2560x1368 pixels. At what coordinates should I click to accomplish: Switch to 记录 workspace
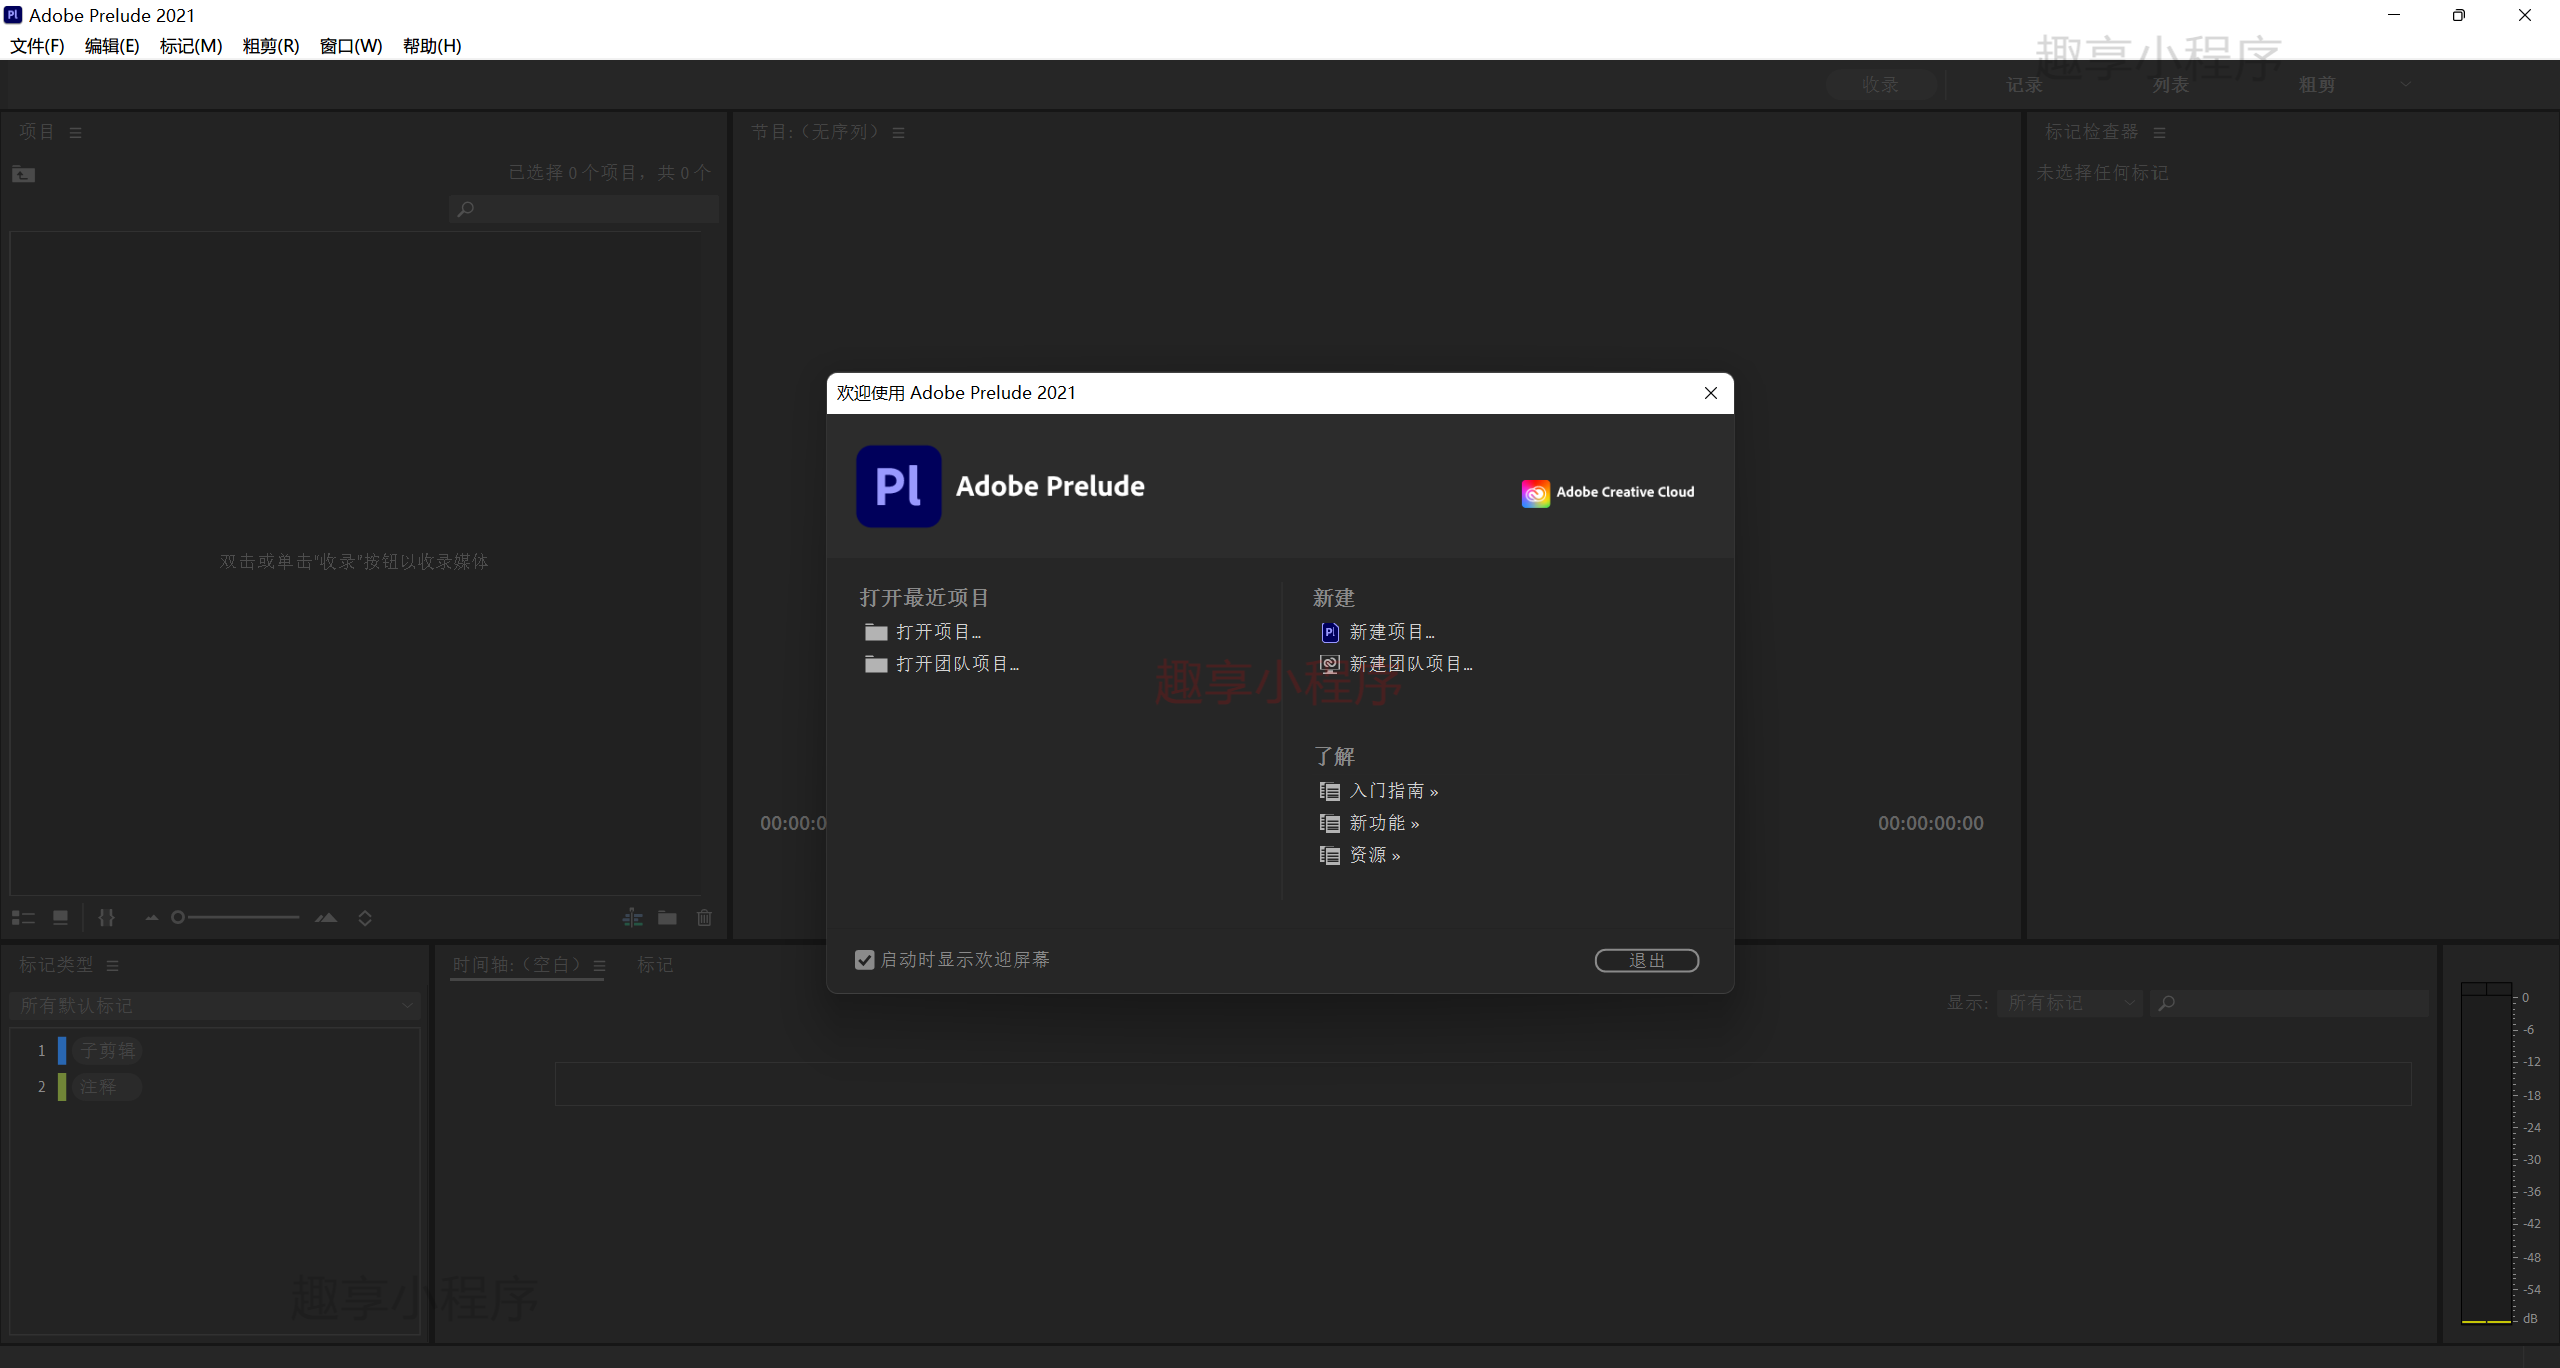[2024, 85]
